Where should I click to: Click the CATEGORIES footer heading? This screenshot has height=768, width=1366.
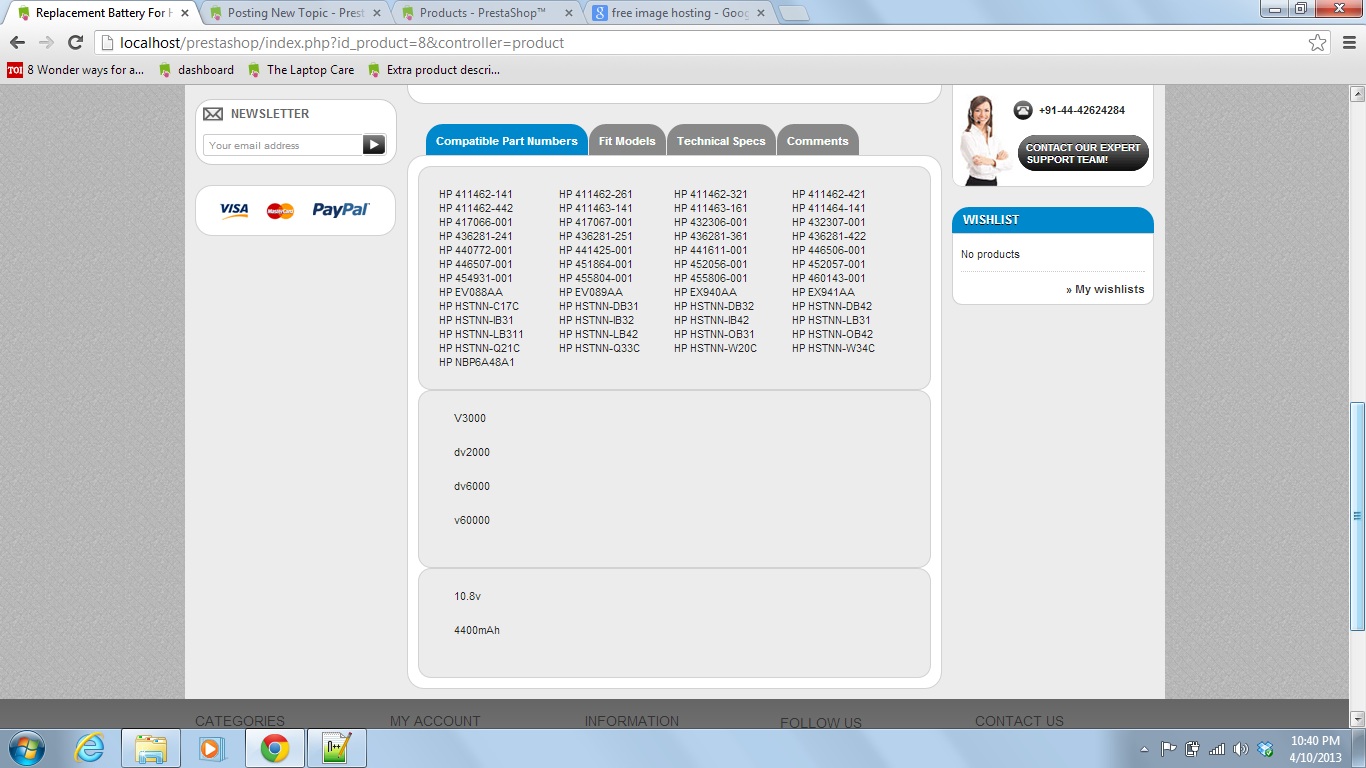click(x=240, y=721)
